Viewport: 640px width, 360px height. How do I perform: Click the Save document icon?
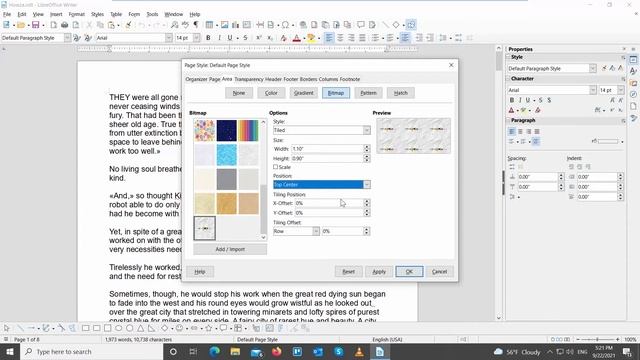[x=36, y=25]
